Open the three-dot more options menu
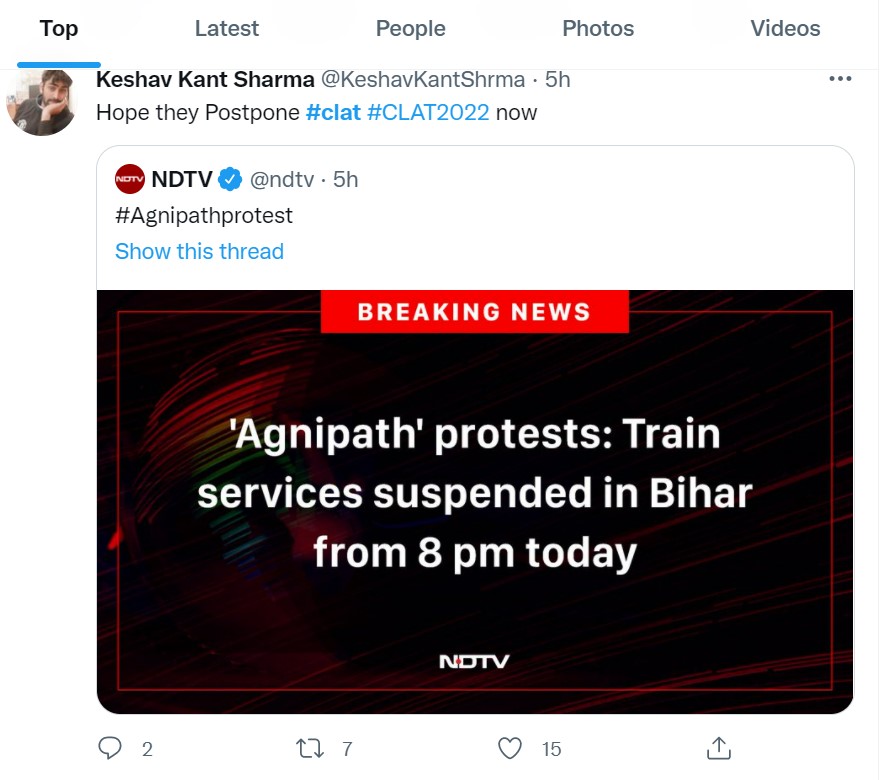880x780 pixels. click(841, 79)
